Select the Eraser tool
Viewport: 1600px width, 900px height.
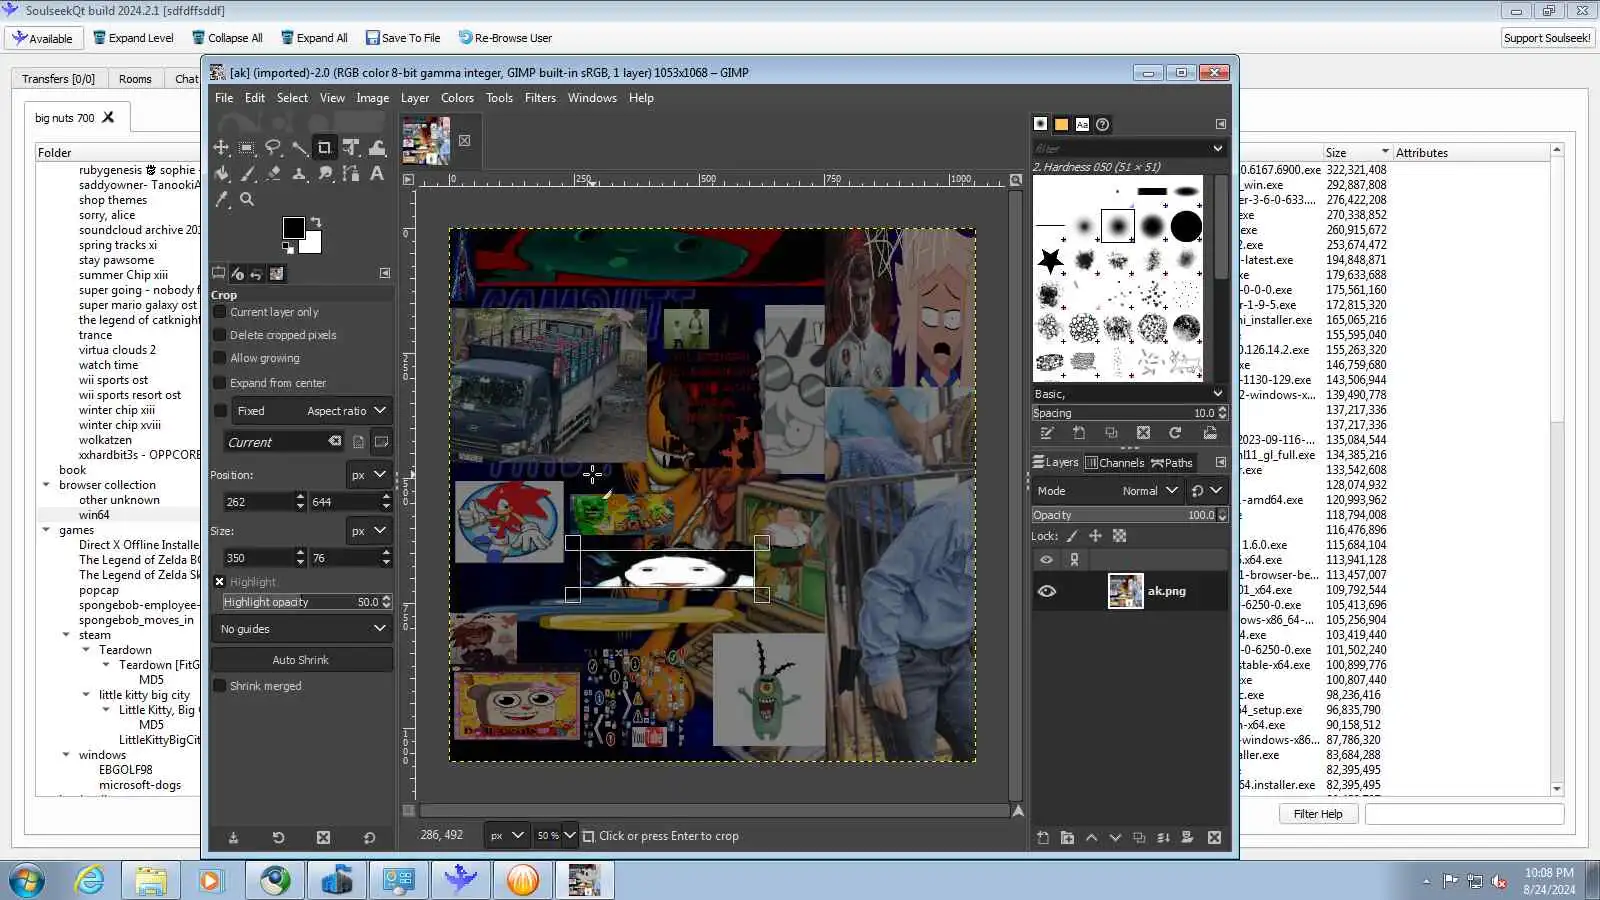[273, 174]
